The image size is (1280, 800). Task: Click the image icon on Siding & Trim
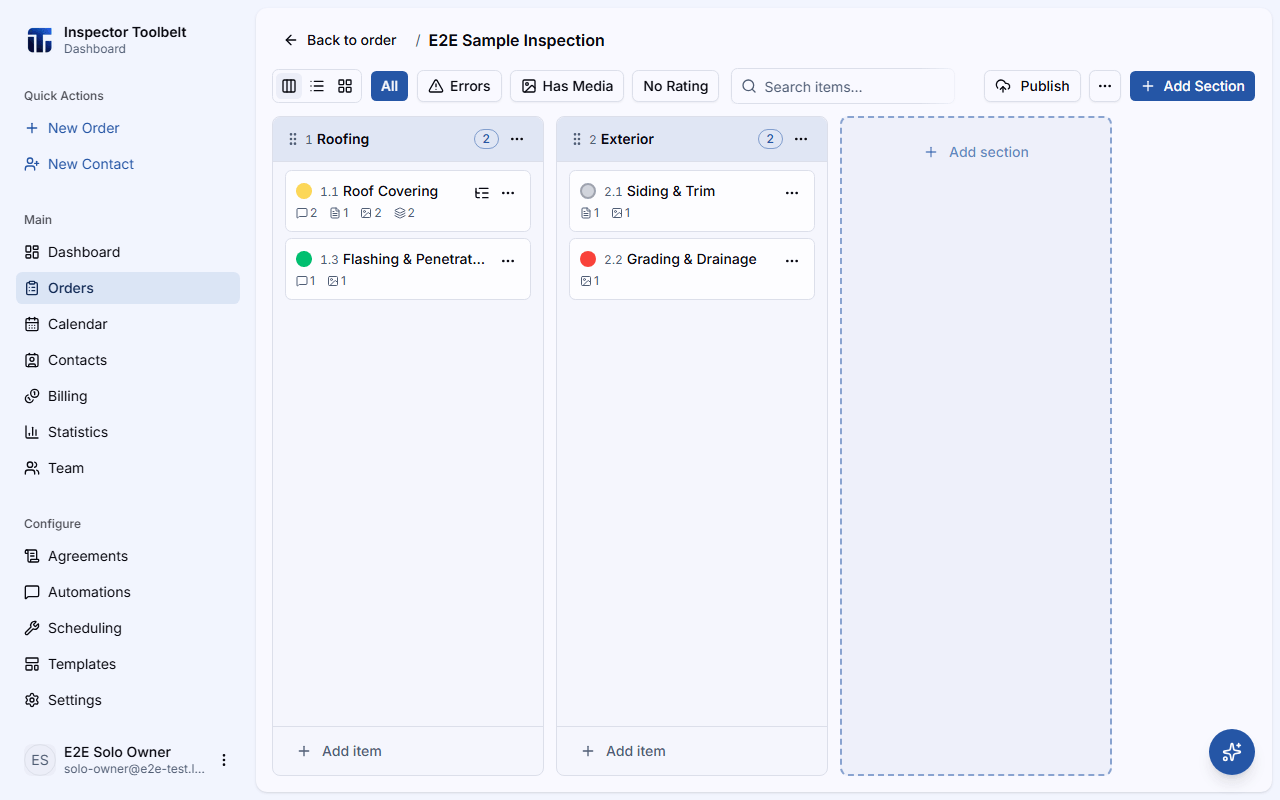pos(617,213)
